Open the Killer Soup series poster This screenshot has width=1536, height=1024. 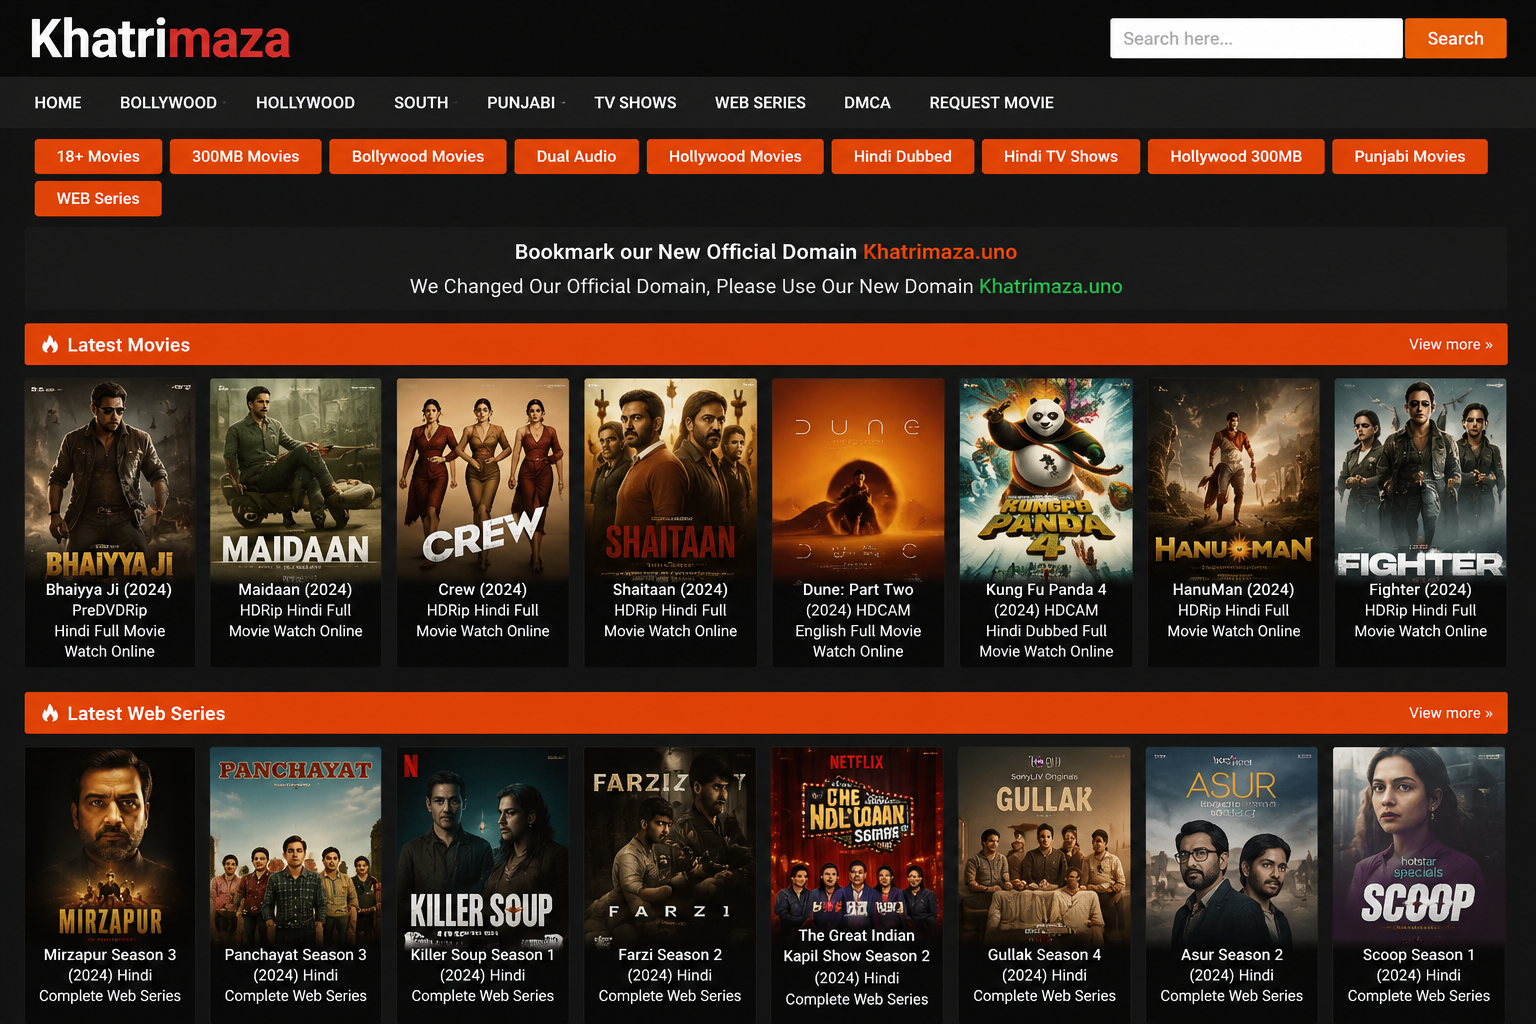(483, 845)
